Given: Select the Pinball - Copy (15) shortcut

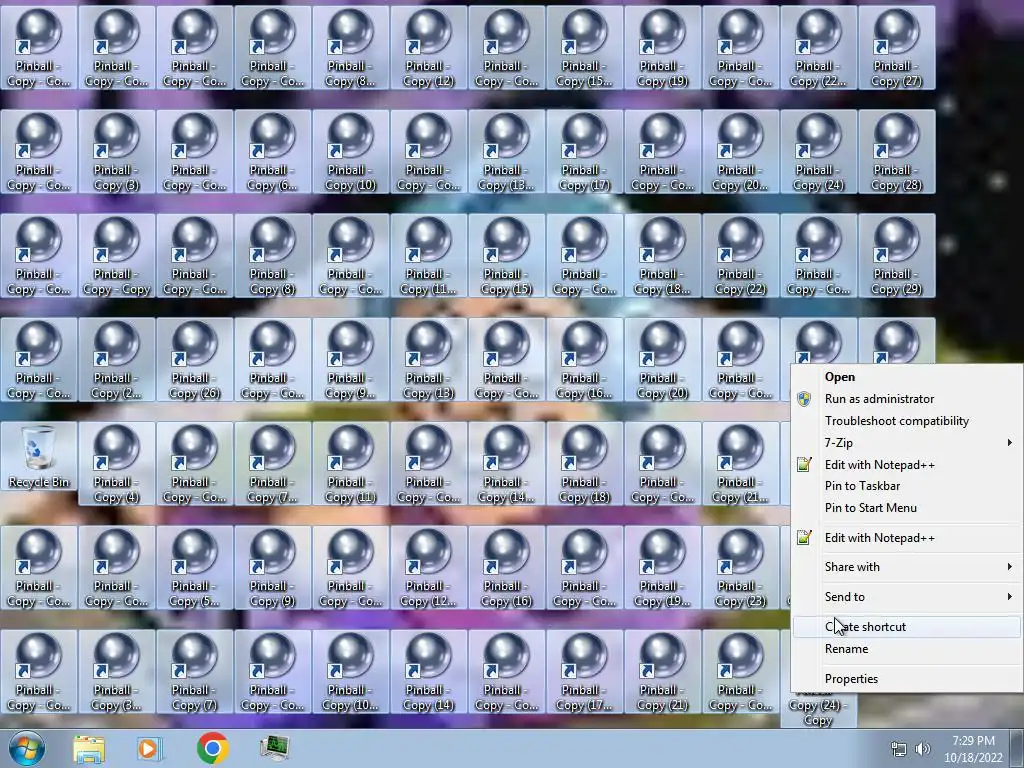Looking at the screenshot, I should [x=506, y=255].
